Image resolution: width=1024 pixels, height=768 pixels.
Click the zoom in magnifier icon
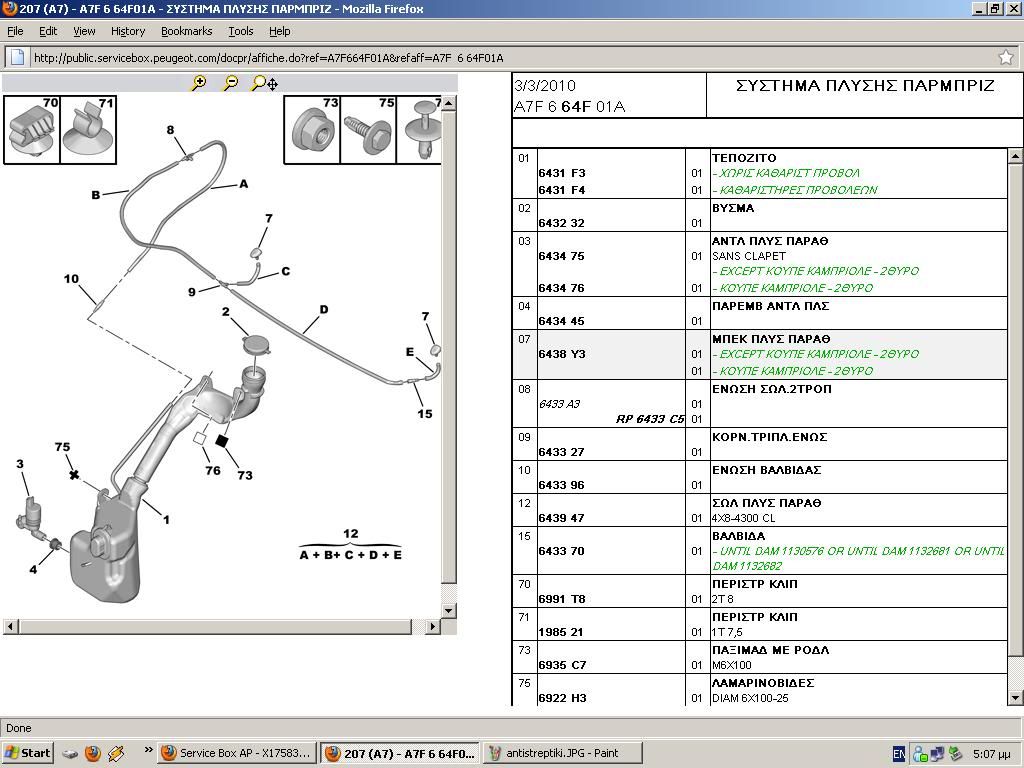click(199, 83)
